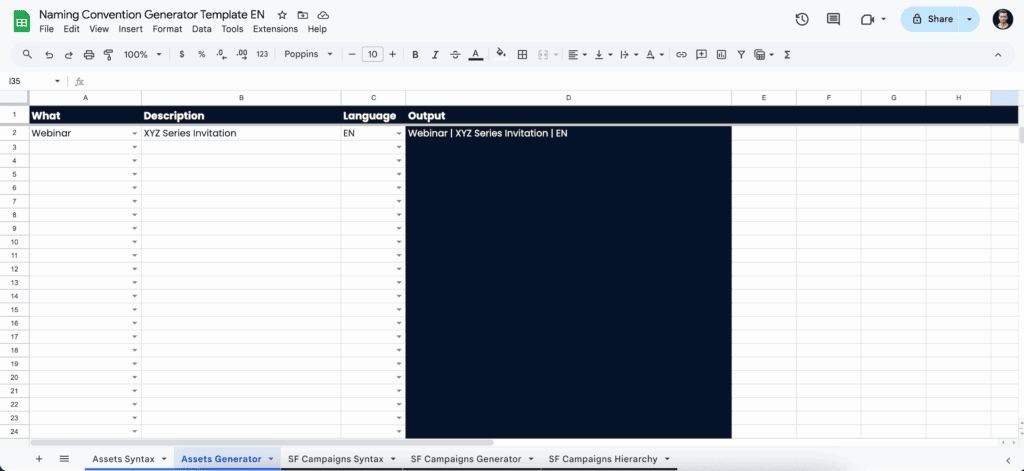Viewport: 1024px width, 471px height.
Task: Open the all sheets list button
Action: 64,459
